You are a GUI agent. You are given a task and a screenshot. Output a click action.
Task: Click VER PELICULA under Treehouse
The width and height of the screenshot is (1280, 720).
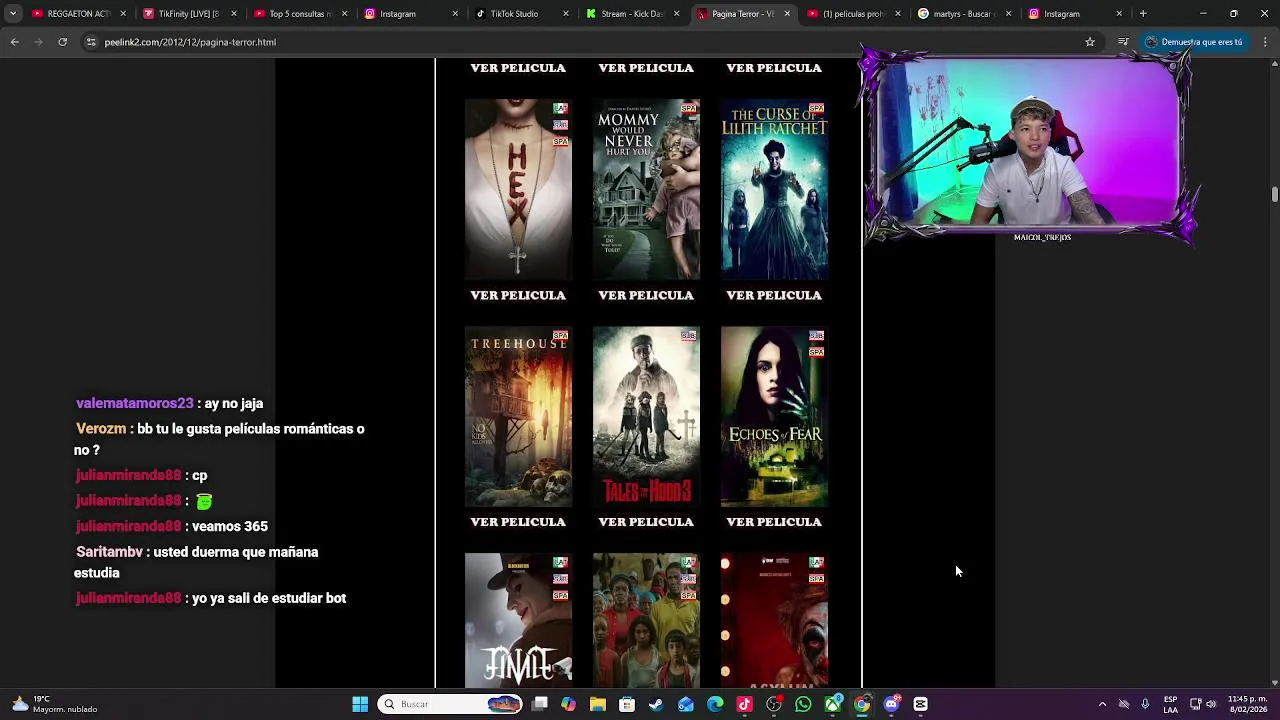(518, 522)
